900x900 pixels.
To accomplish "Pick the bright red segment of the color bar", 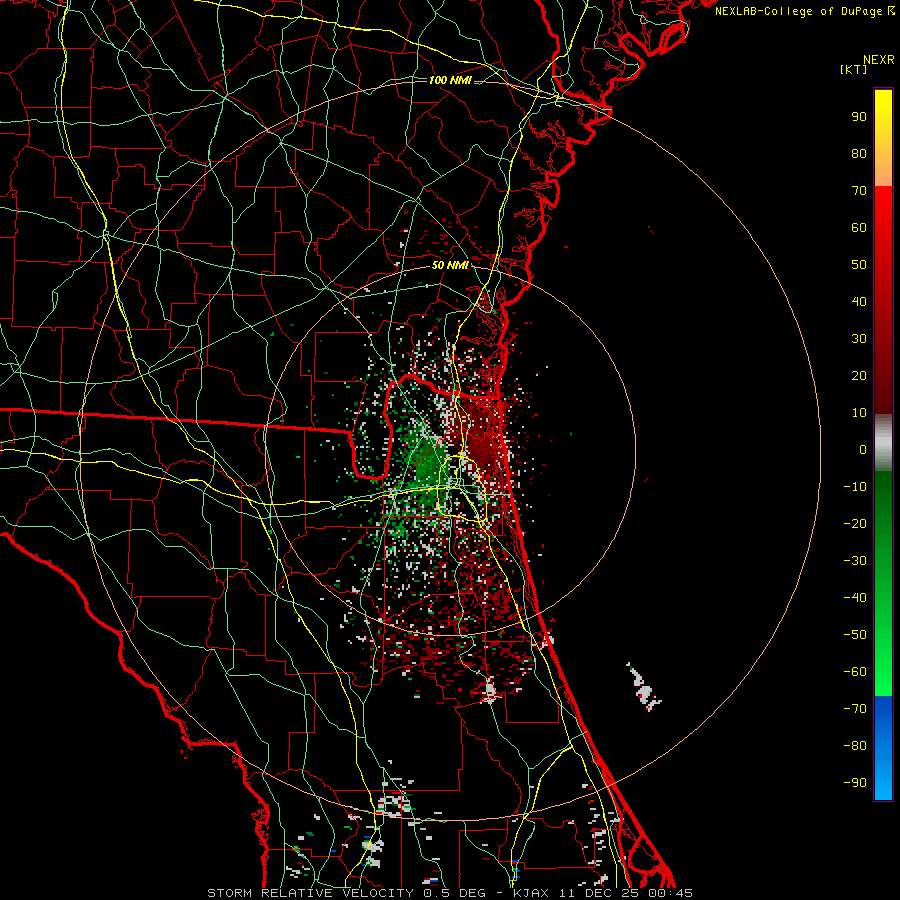I will tap(883, 201).
